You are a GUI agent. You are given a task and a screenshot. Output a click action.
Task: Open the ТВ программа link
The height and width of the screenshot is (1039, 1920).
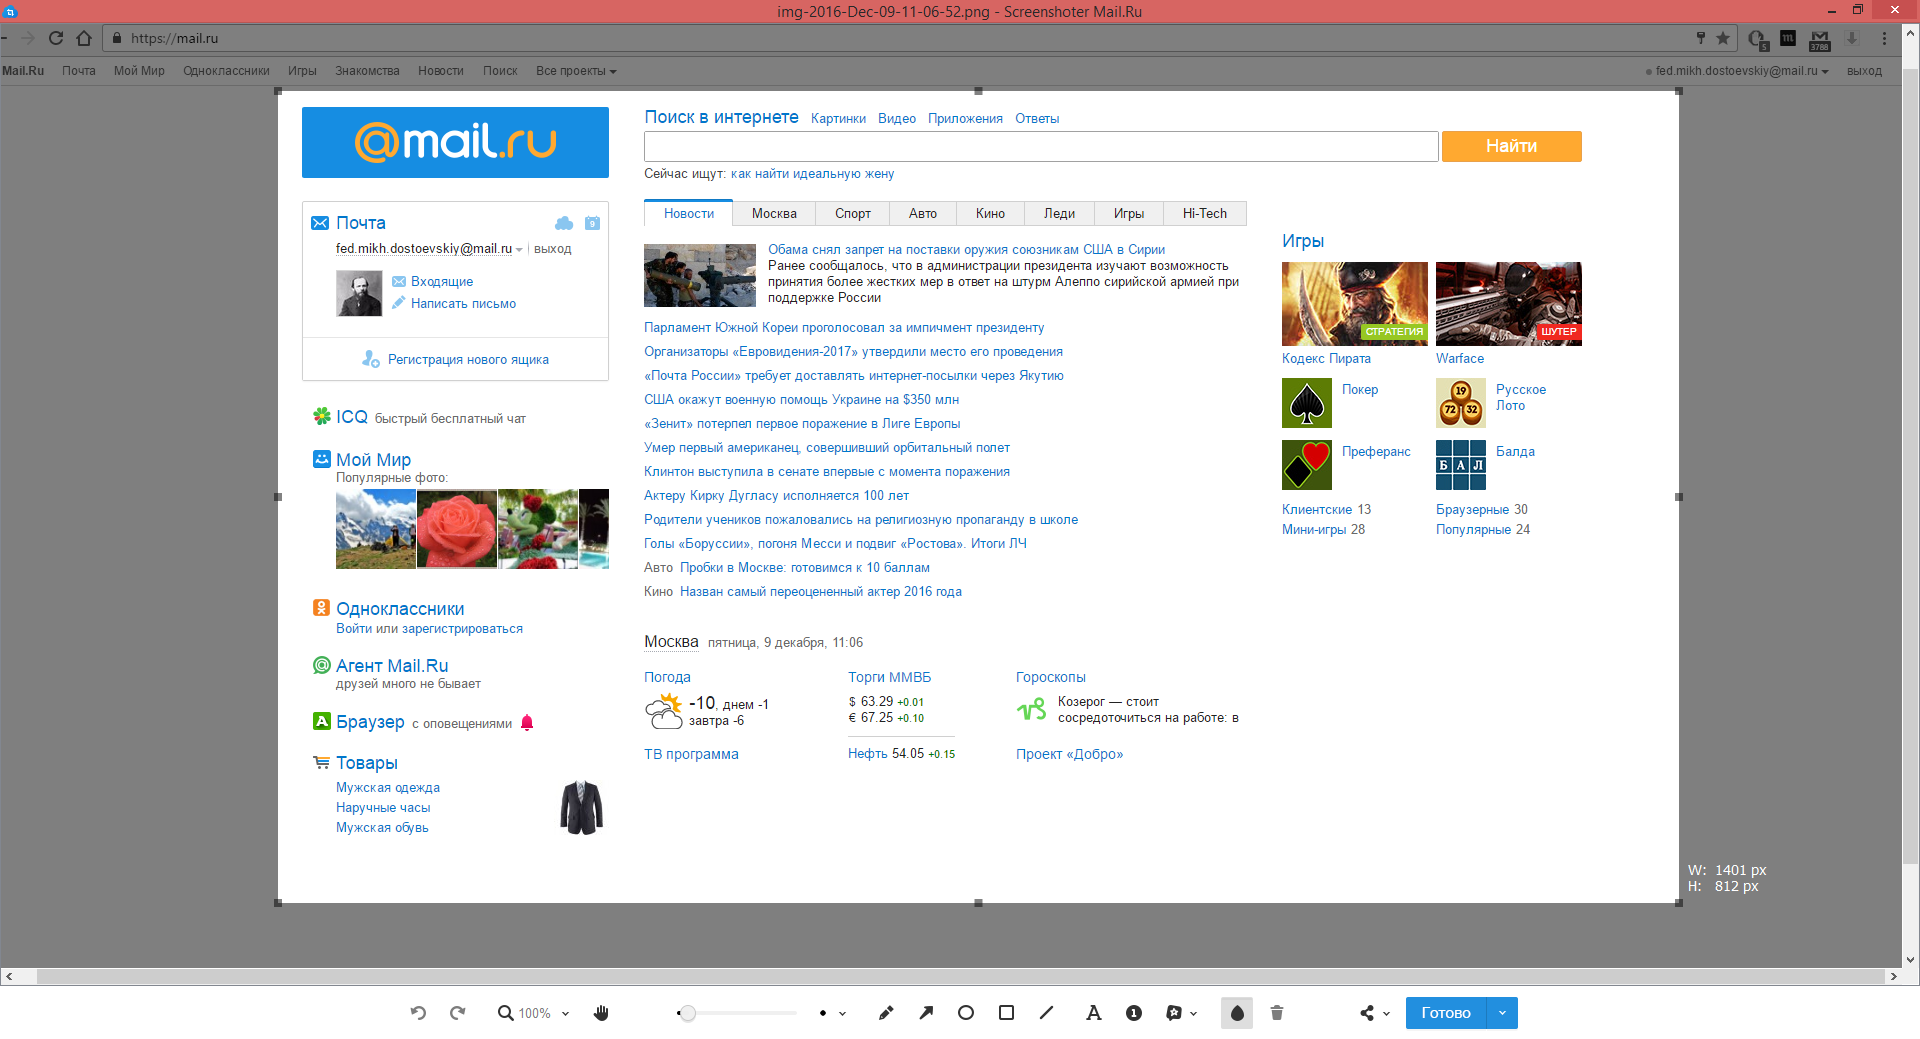(x=691, y=755)
